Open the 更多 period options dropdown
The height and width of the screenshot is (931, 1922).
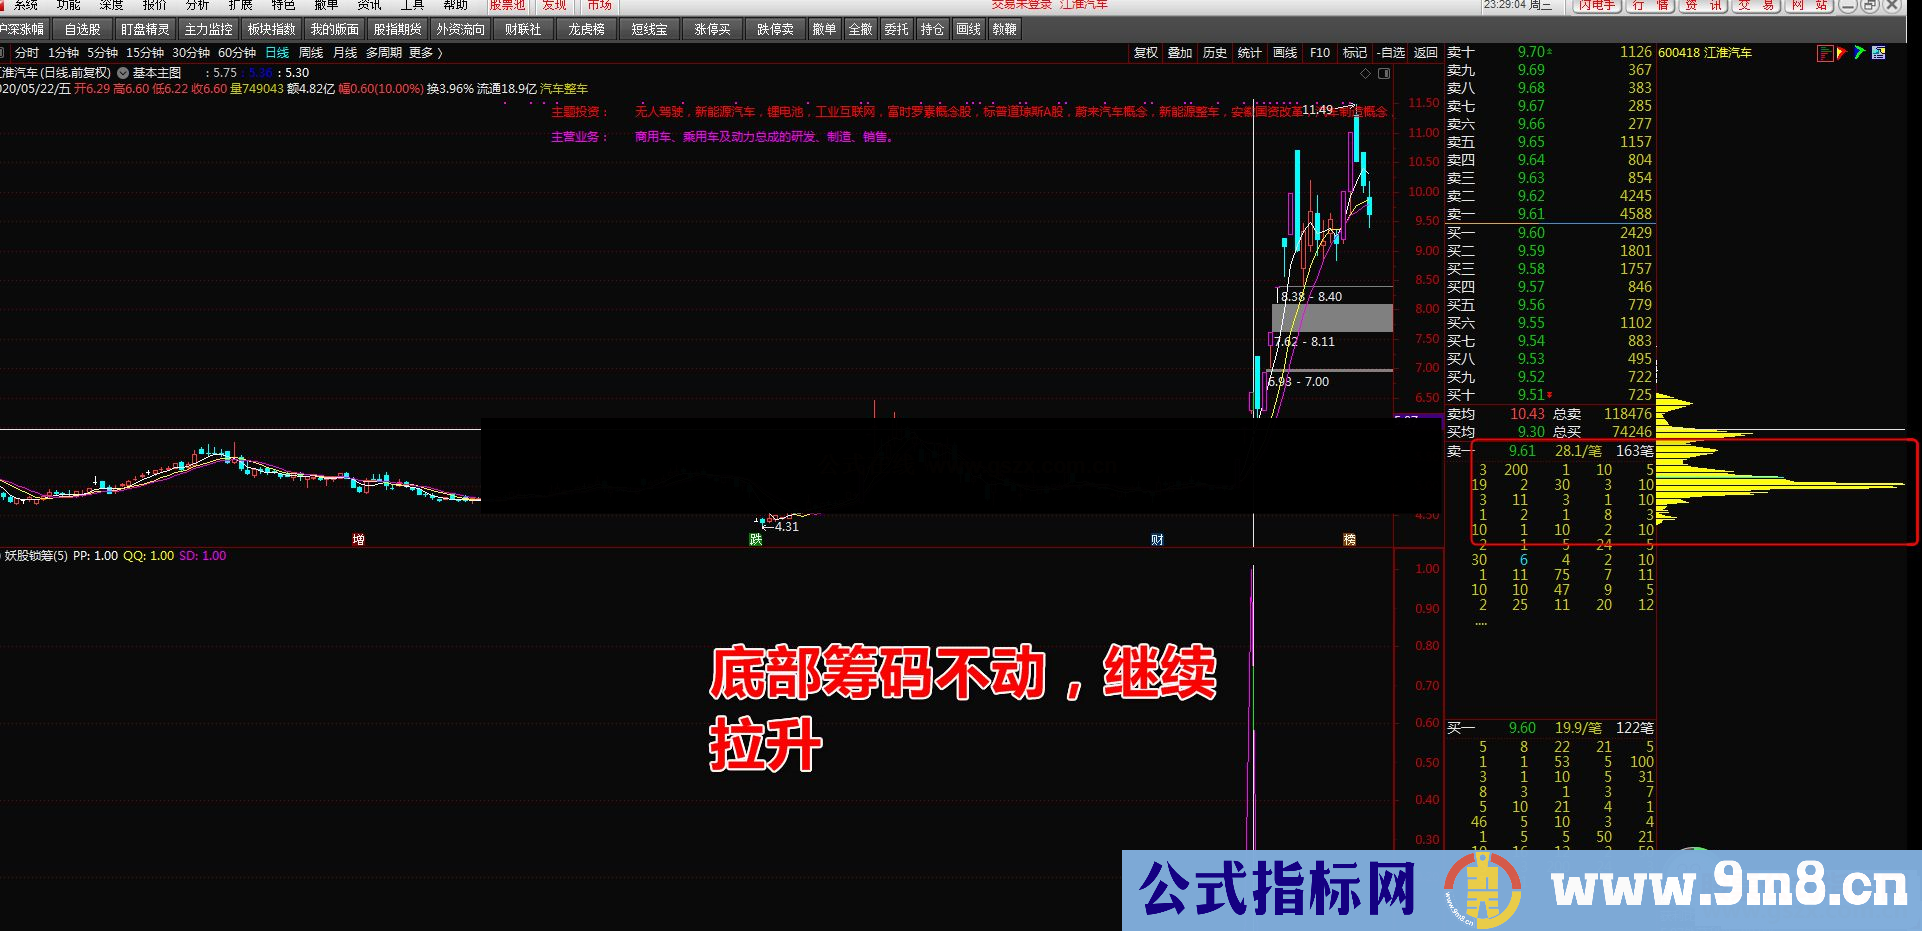[422, 52]
